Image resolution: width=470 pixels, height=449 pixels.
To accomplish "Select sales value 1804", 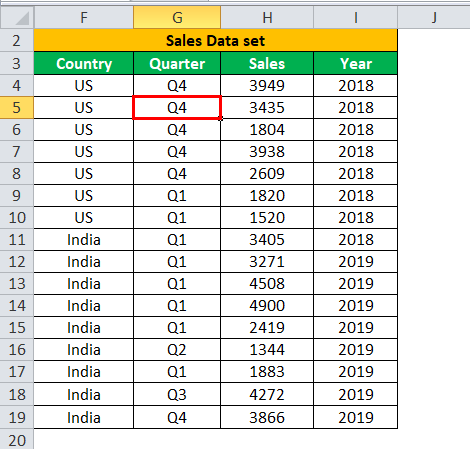I will coord(267,130).
